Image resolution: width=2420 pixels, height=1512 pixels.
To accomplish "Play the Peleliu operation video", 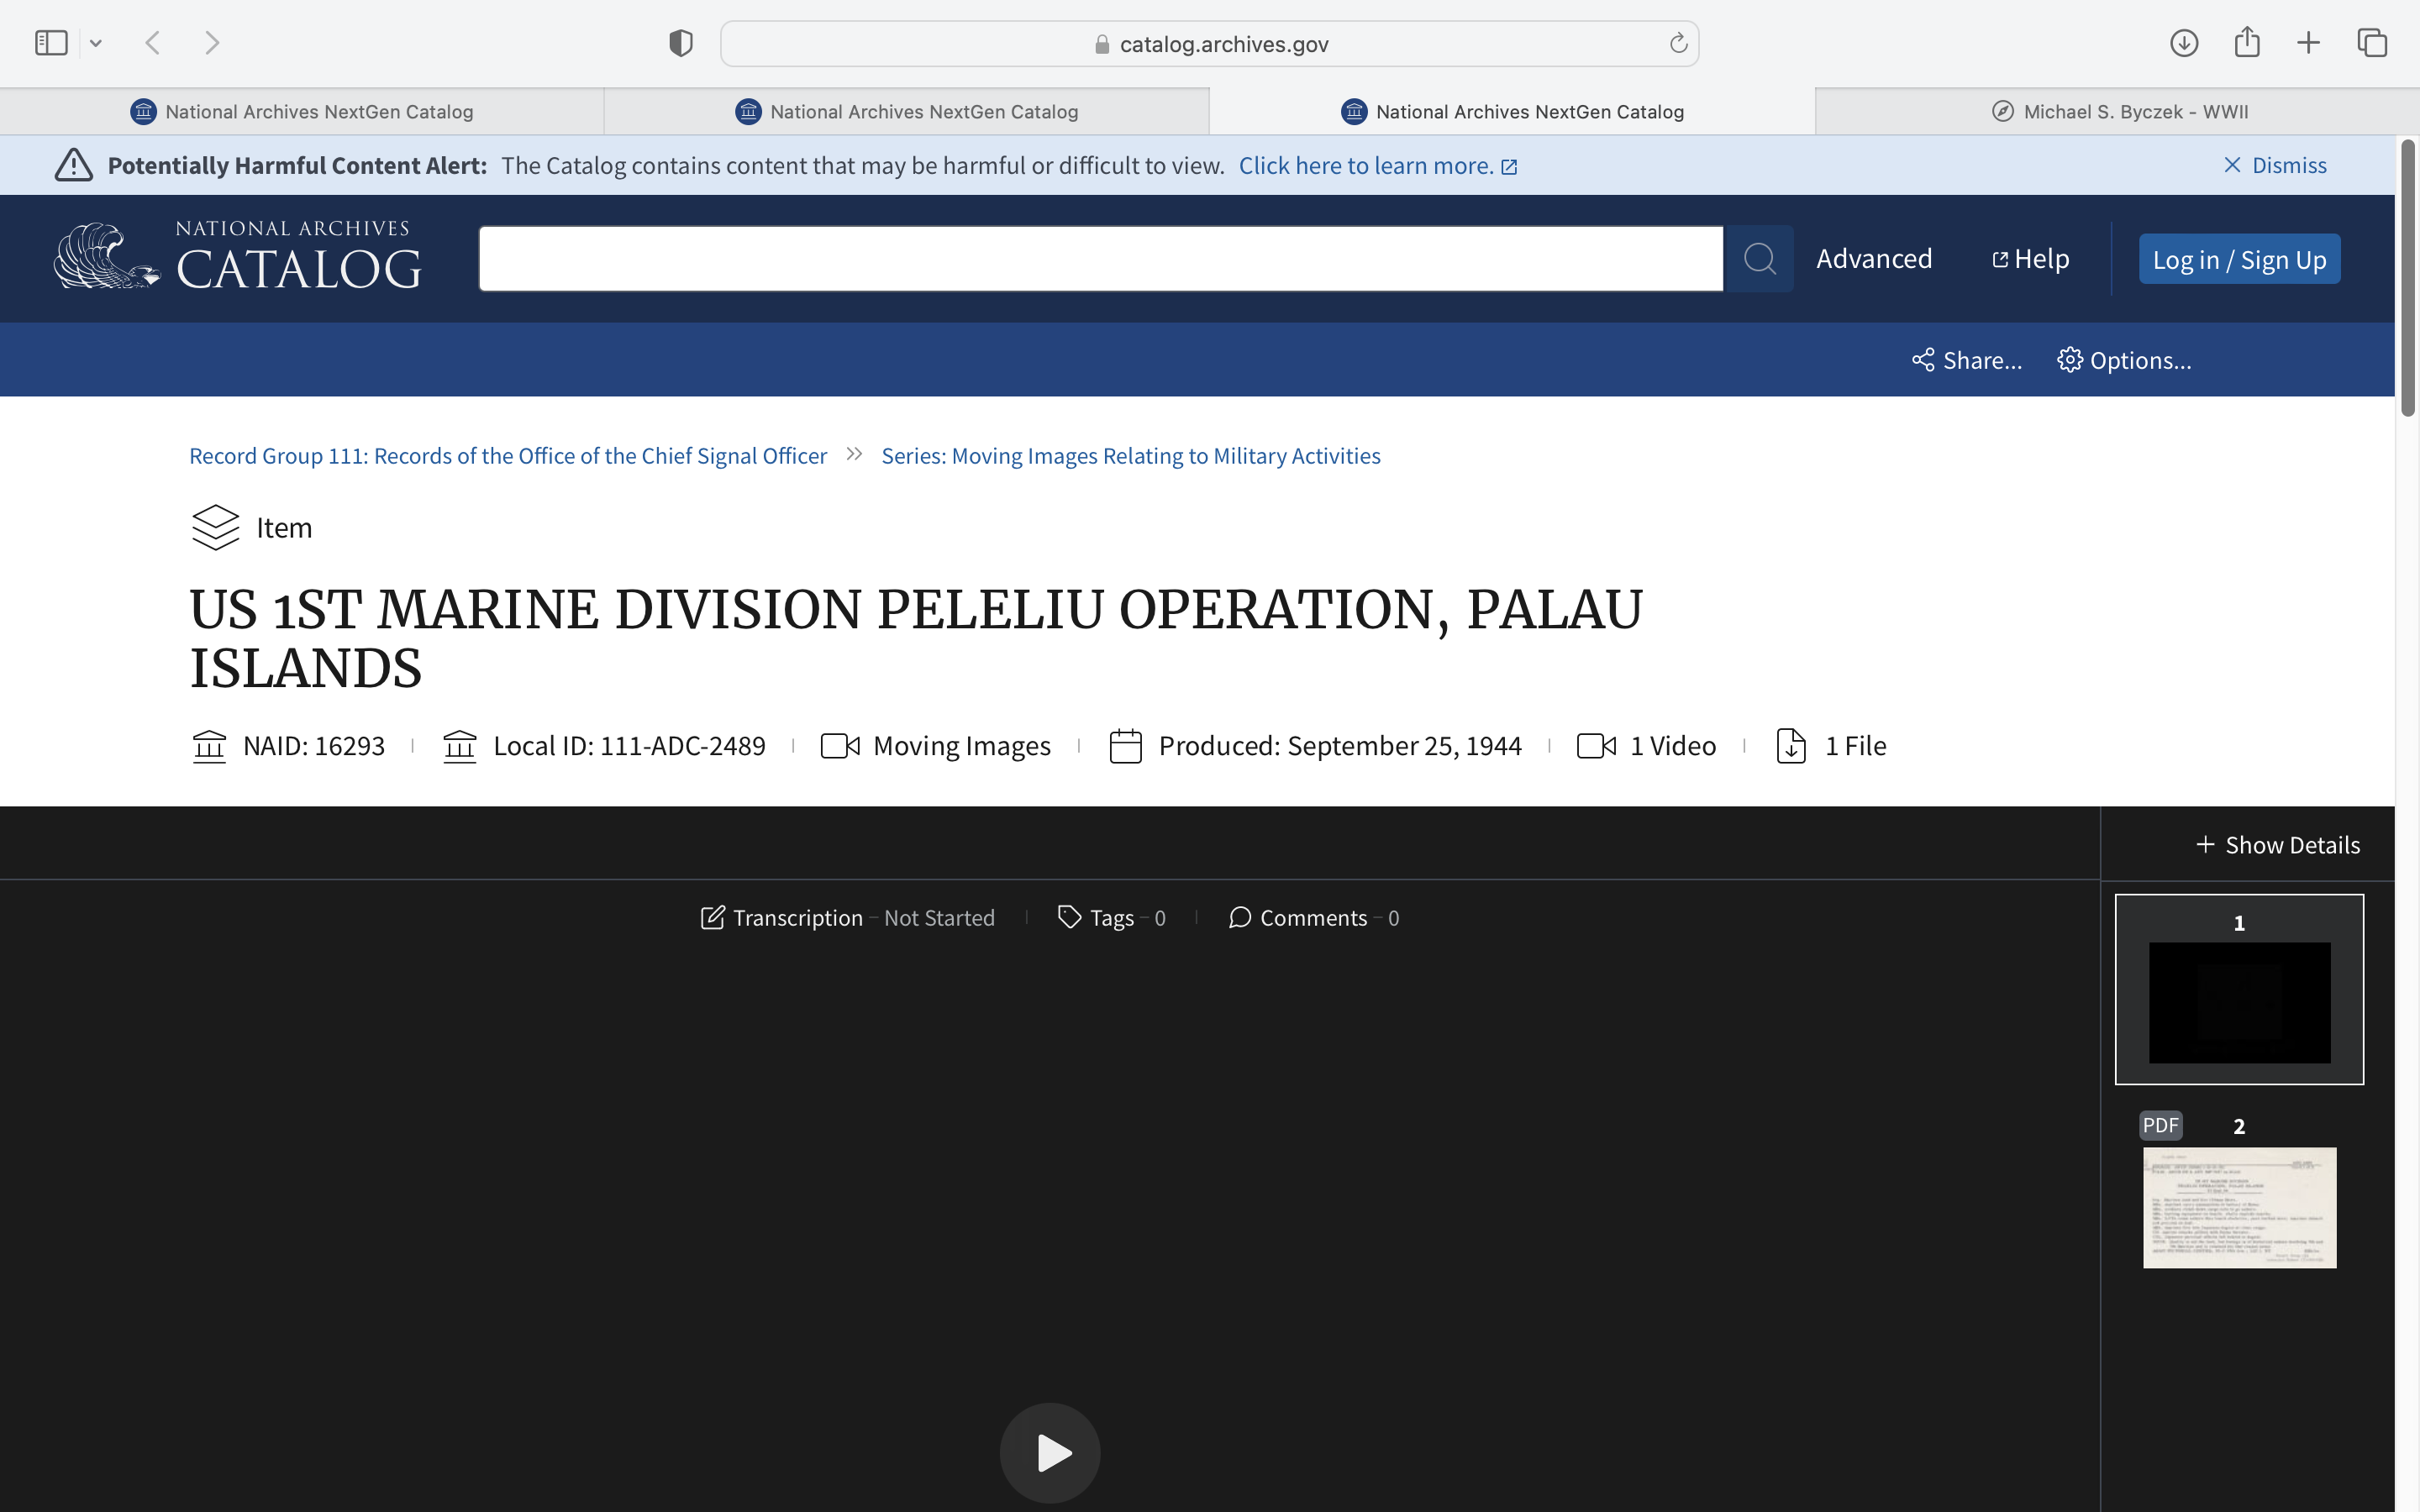I will (1050, 1452).
